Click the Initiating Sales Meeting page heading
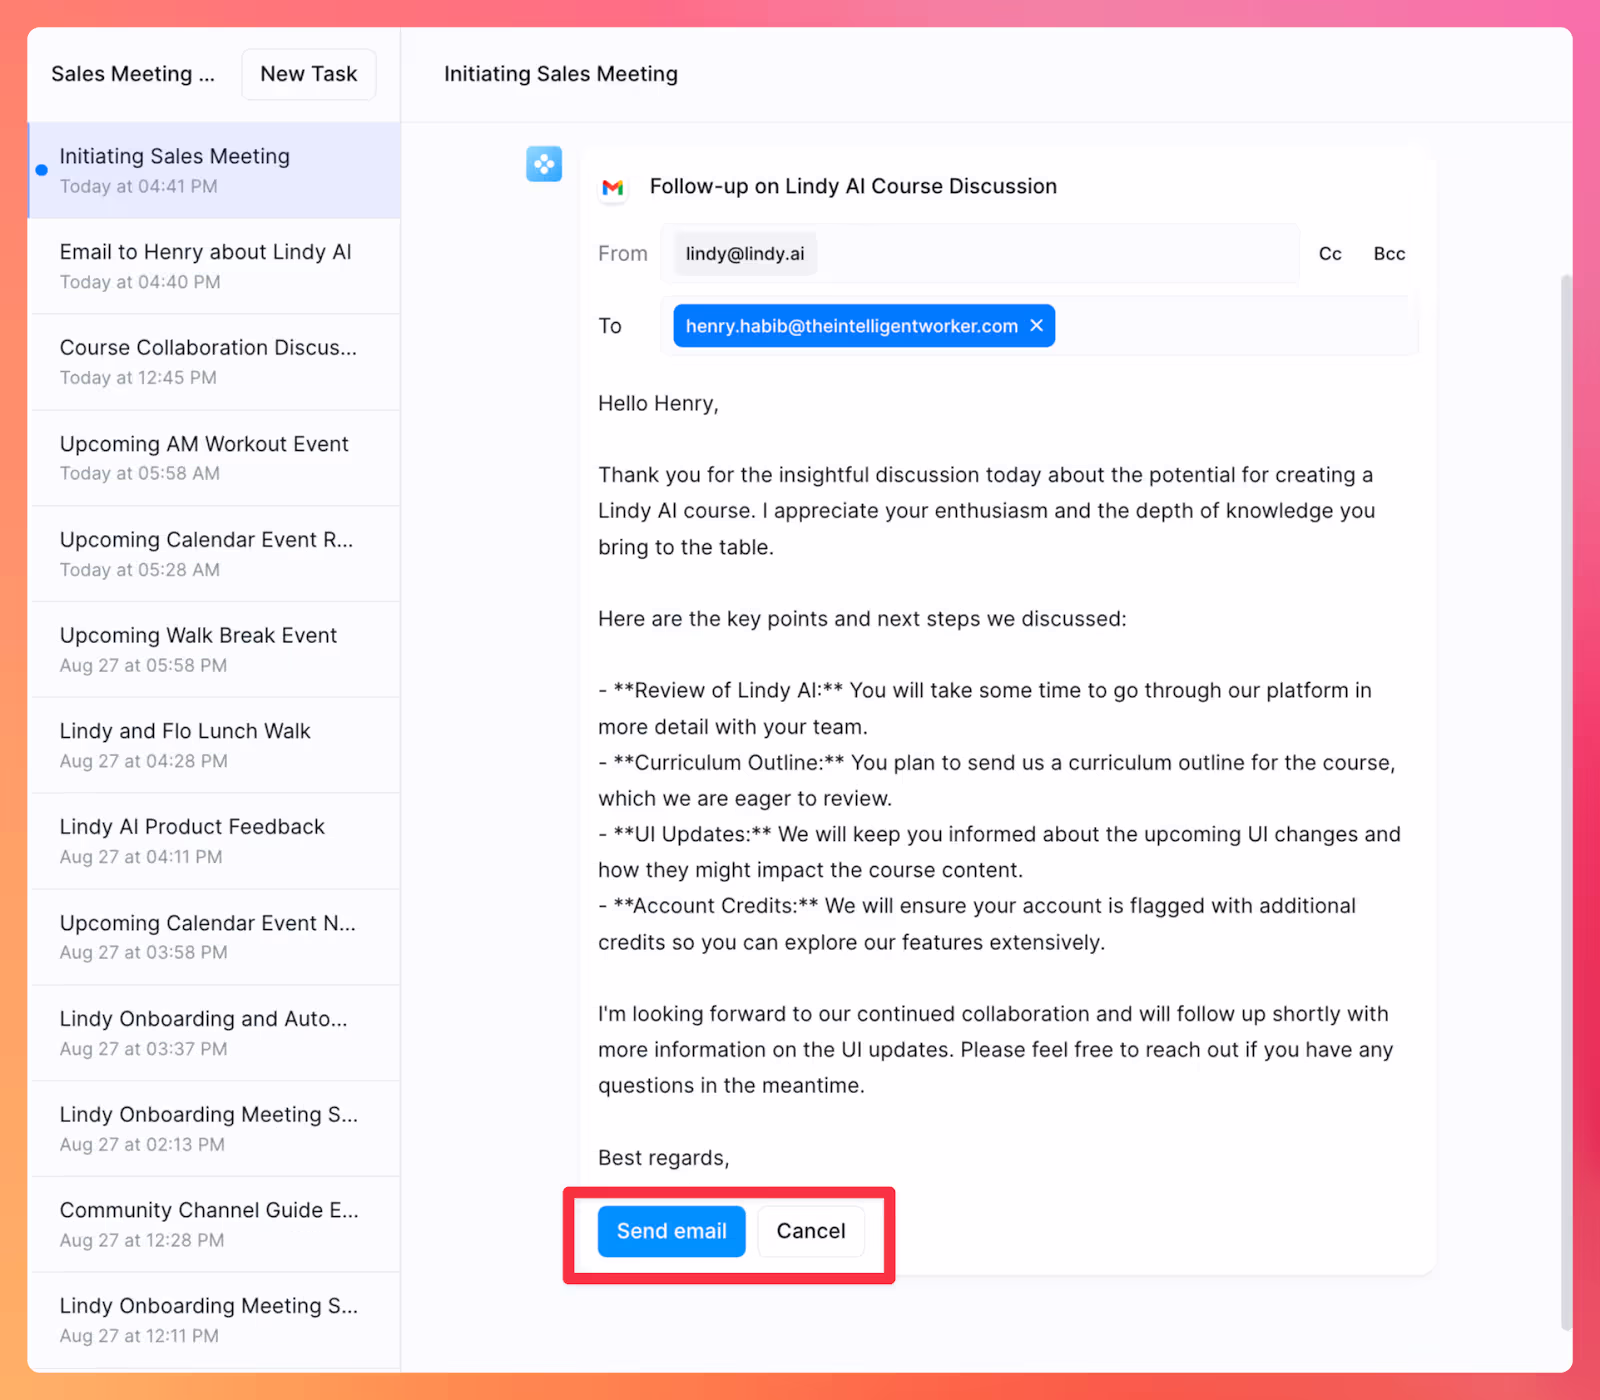This screenshot has width=1600, height=1400. (x=561, y=74)
